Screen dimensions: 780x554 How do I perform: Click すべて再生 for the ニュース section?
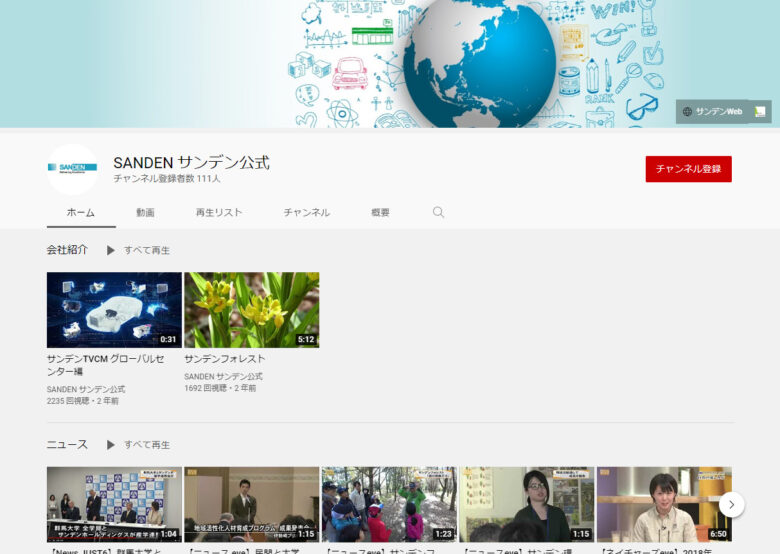pos(147,445)
